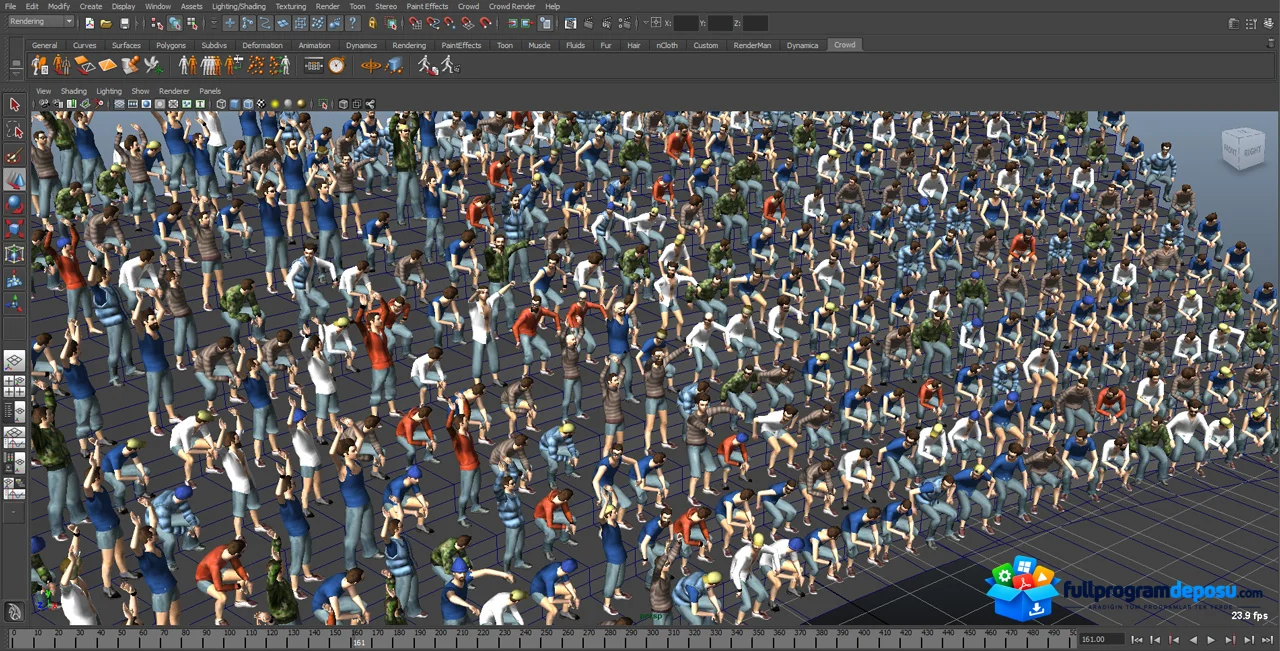Pick the Scale tool
1280x651 pixels.
(x=14, y=229)
